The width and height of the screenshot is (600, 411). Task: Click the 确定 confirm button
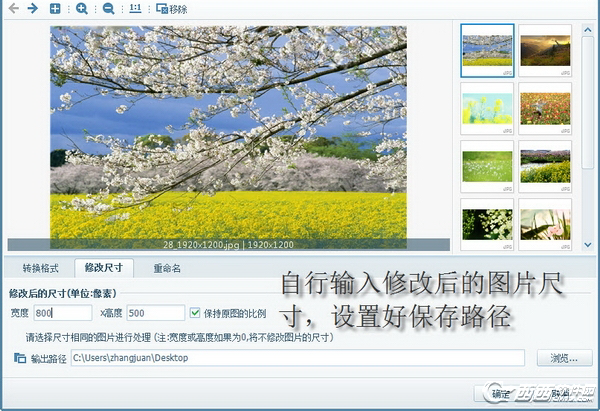(501, 394)
